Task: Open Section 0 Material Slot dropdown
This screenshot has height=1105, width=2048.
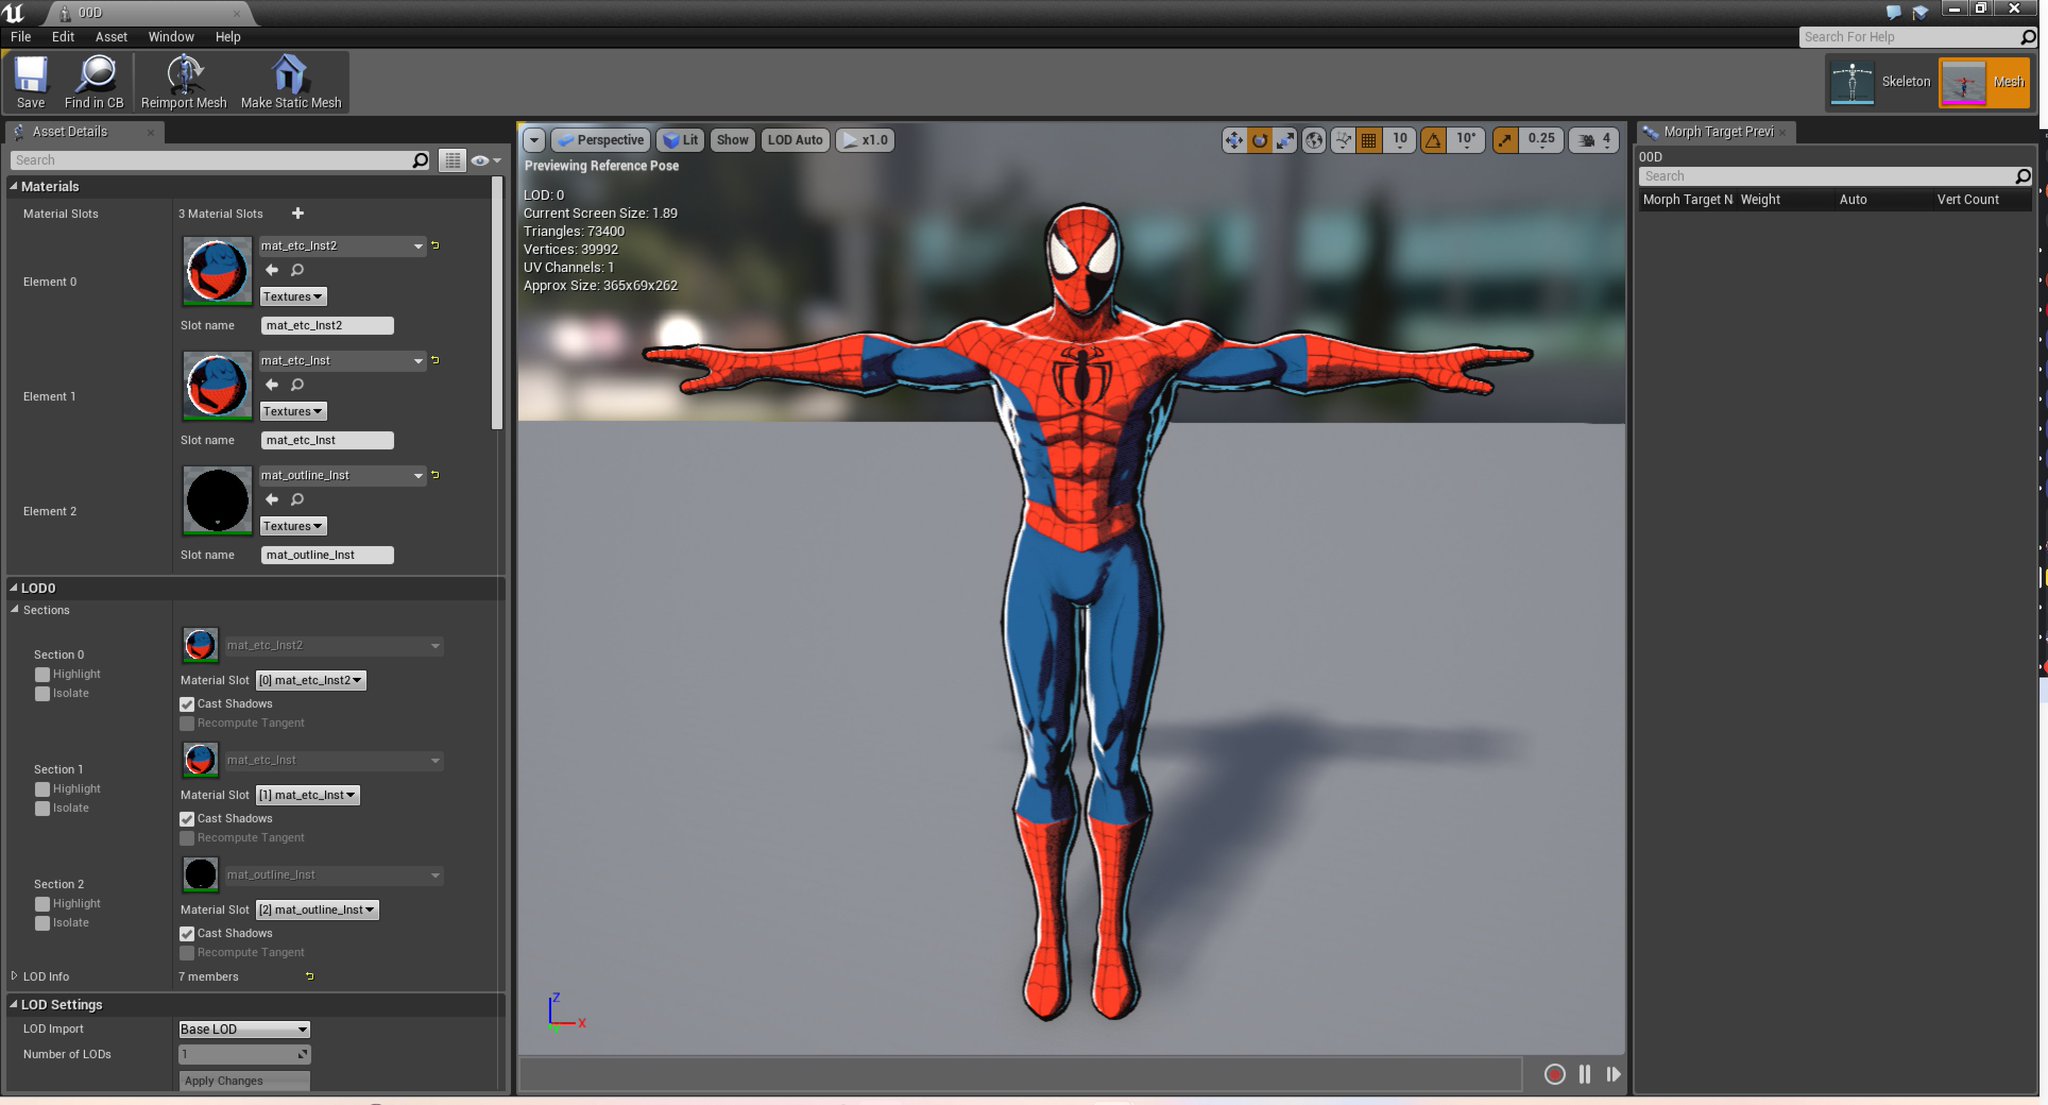Action: (x=311, y=681)
